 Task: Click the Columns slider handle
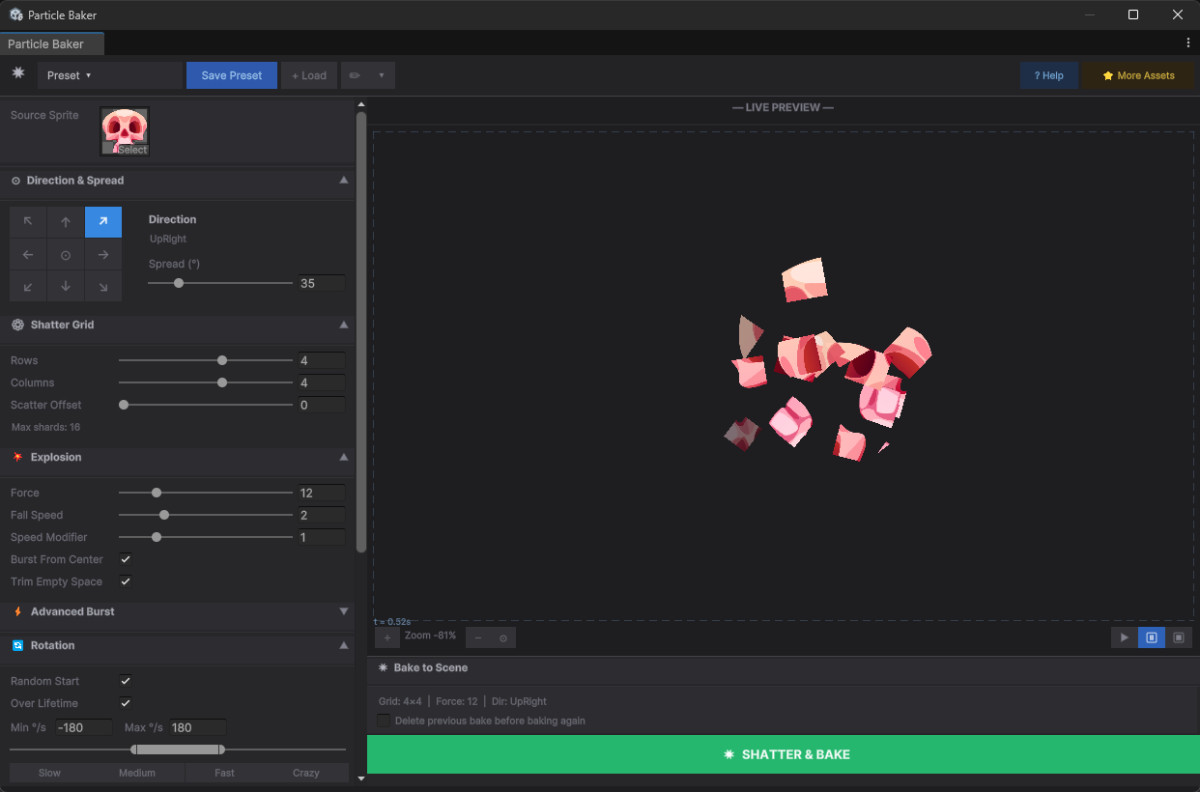pyautogui.click(x=222, y=382)
